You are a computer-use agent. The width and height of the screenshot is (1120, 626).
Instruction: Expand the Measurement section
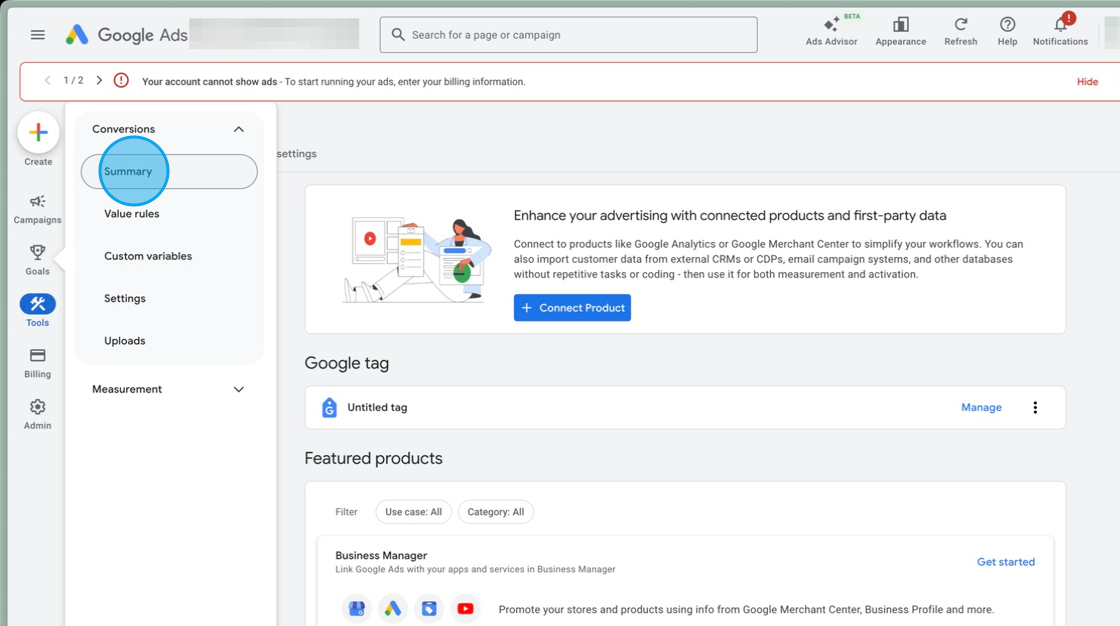[238, 389]
